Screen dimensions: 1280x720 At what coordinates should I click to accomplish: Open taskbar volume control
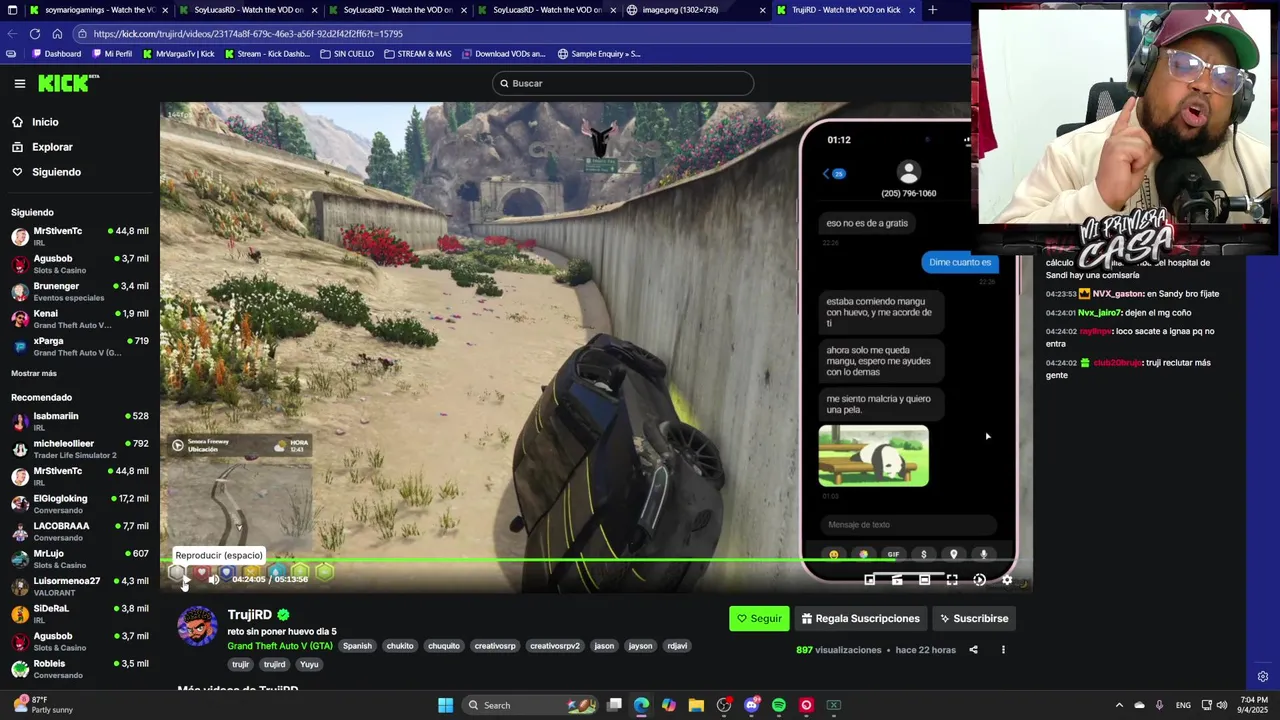[1223, 705]
